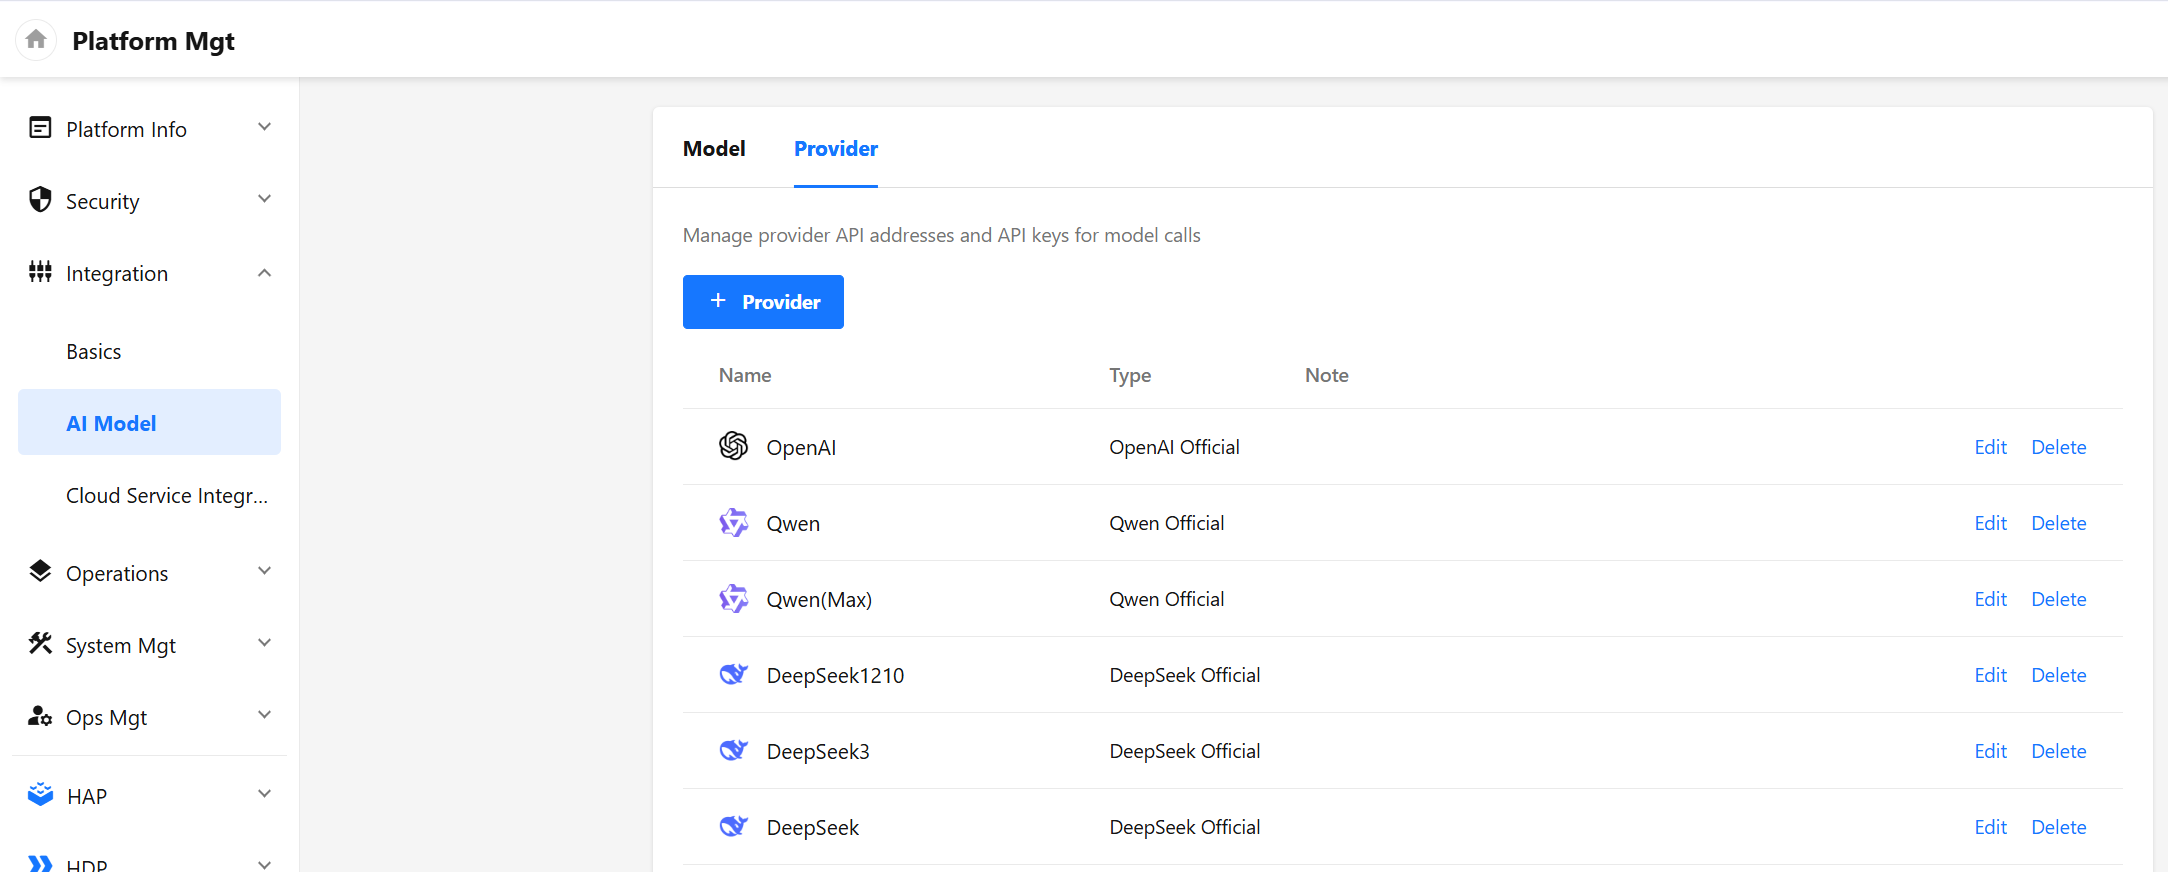
Task: Click the HAP menu label
Action: pyautogui.click(x=87, y=797)
